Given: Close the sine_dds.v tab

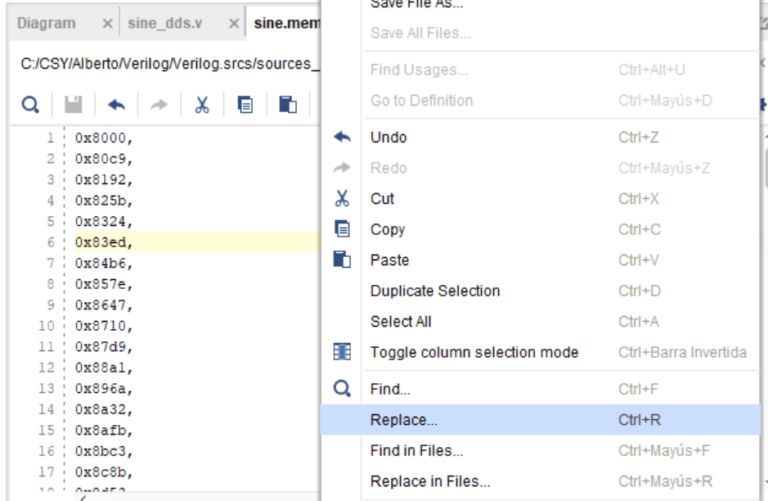Looking at the screenshot, I should [234, 23].
